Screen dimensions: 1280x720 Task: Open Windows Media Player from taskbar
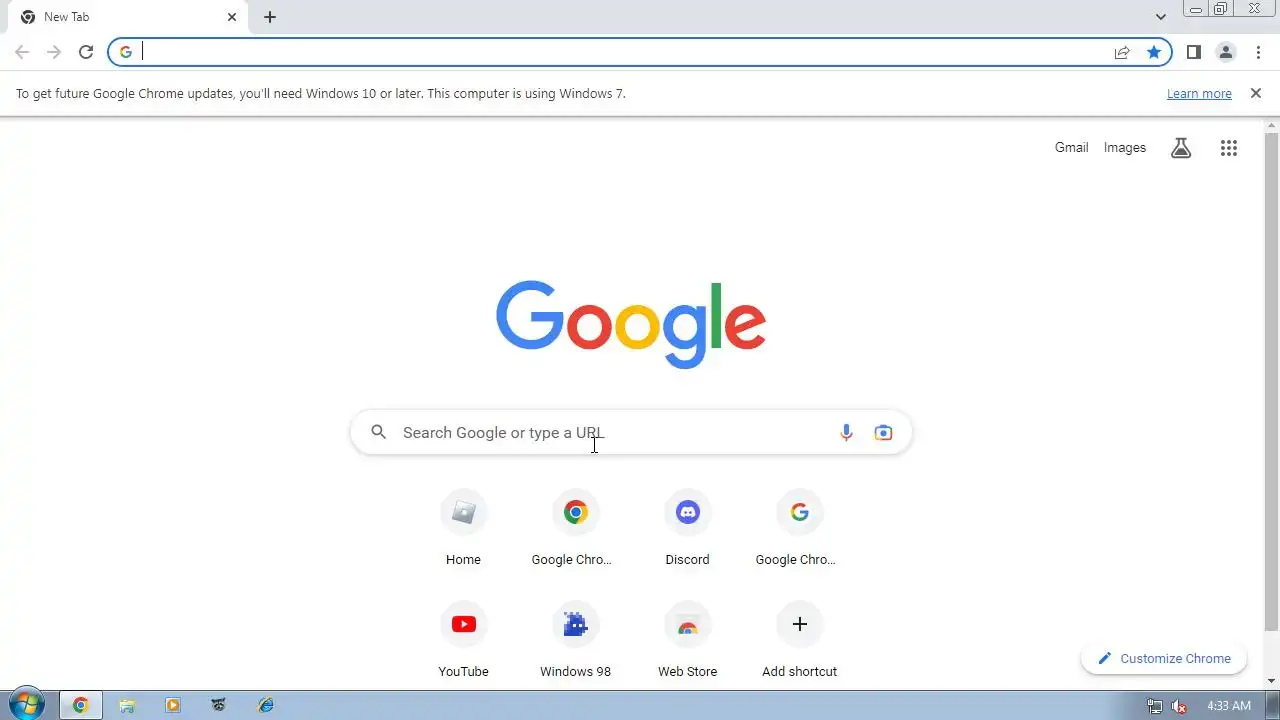pyautogui.click(x=173, y=705)
